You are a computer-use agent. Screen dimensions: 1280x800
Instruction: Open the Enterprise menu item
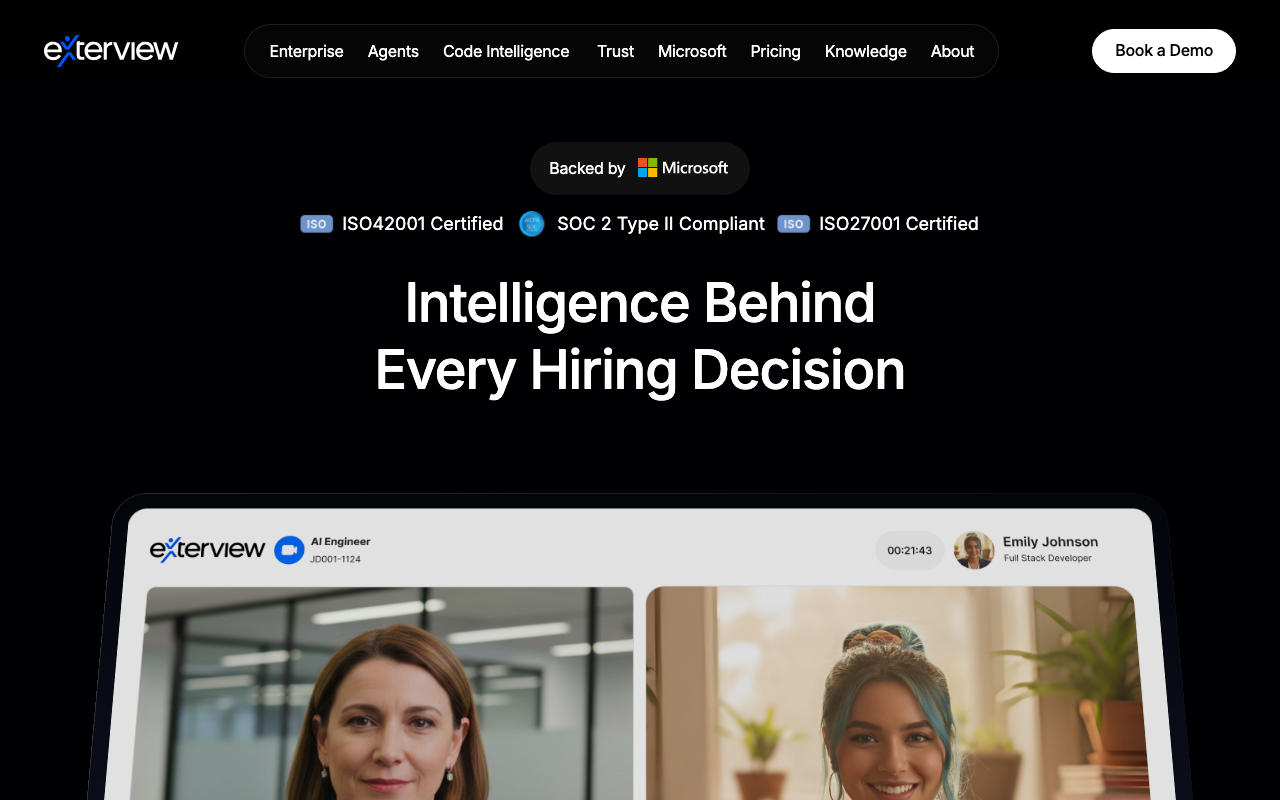pyautogui.click(x=306, y=51)
